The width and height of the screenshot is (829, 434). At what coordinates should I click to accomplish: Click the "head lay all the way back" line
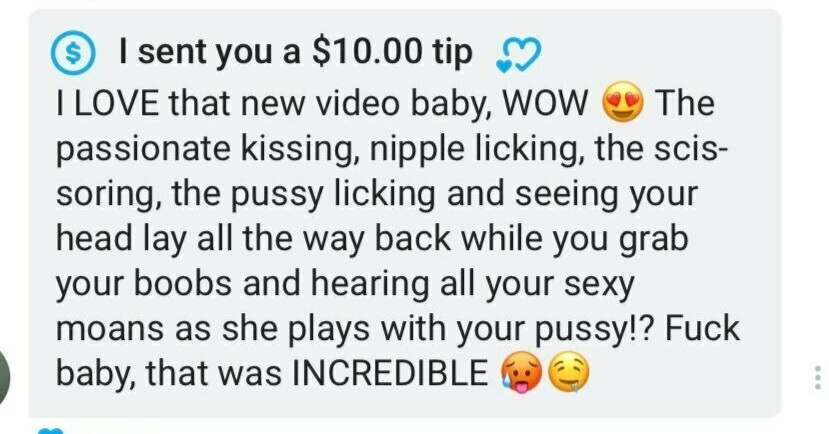[253, 239]
